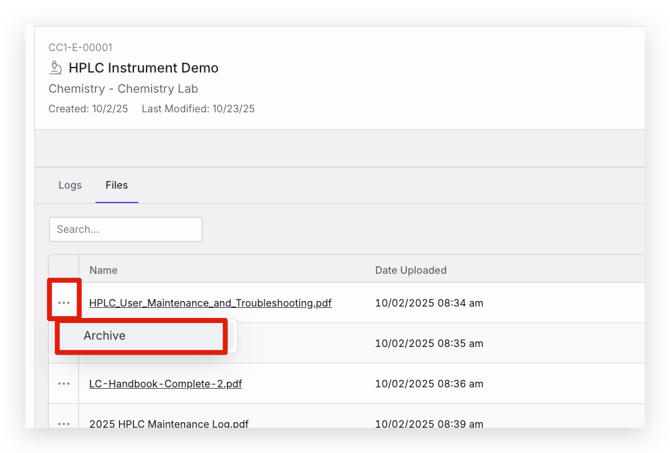This screenshot has height=453, width=670.
Task: Select the 08:35 am upload date cell
Action: tap(429, 343)
